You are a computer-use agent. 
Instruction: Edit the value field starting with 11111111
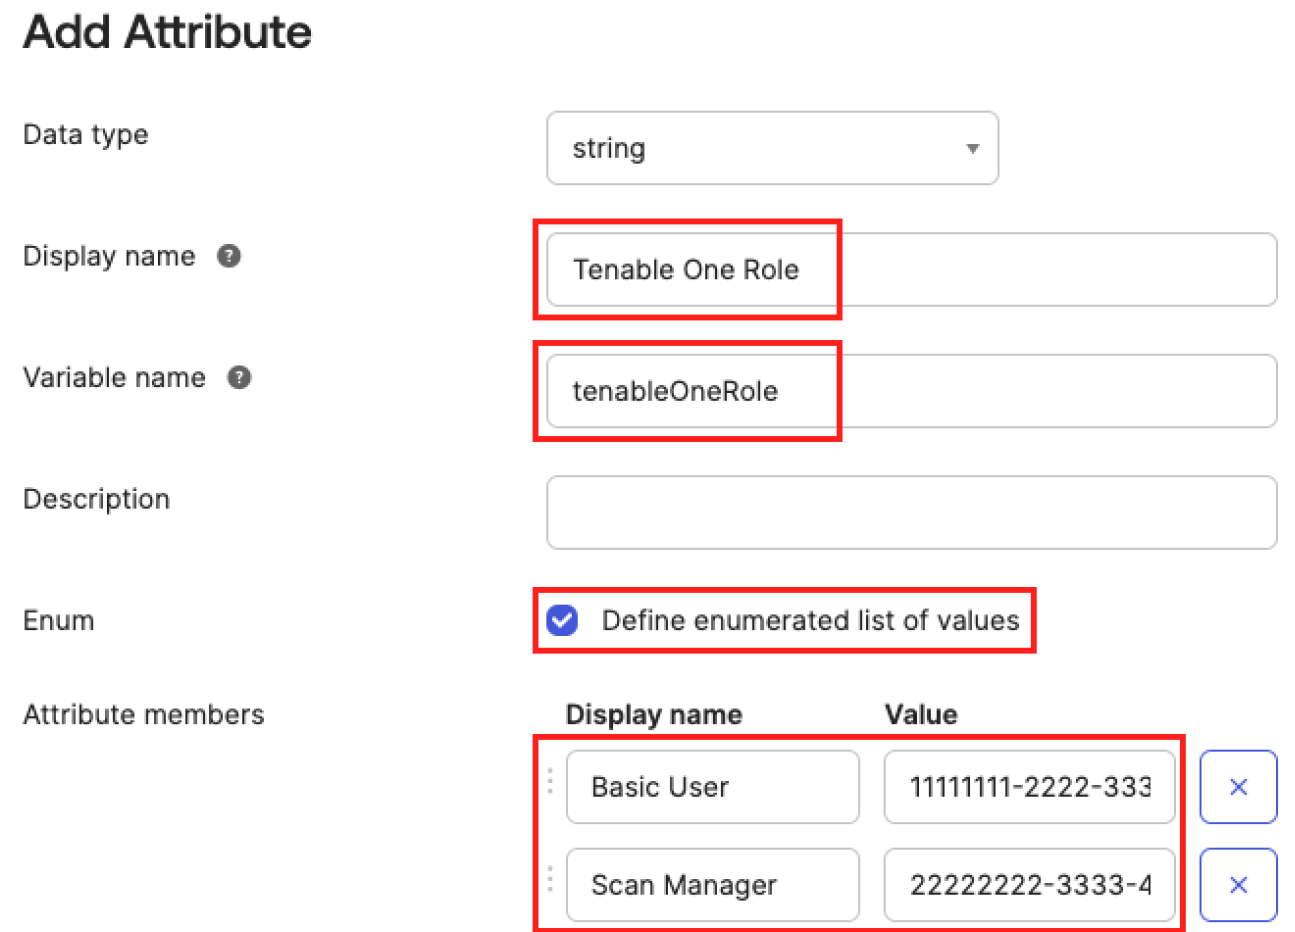pos(1028,787)
